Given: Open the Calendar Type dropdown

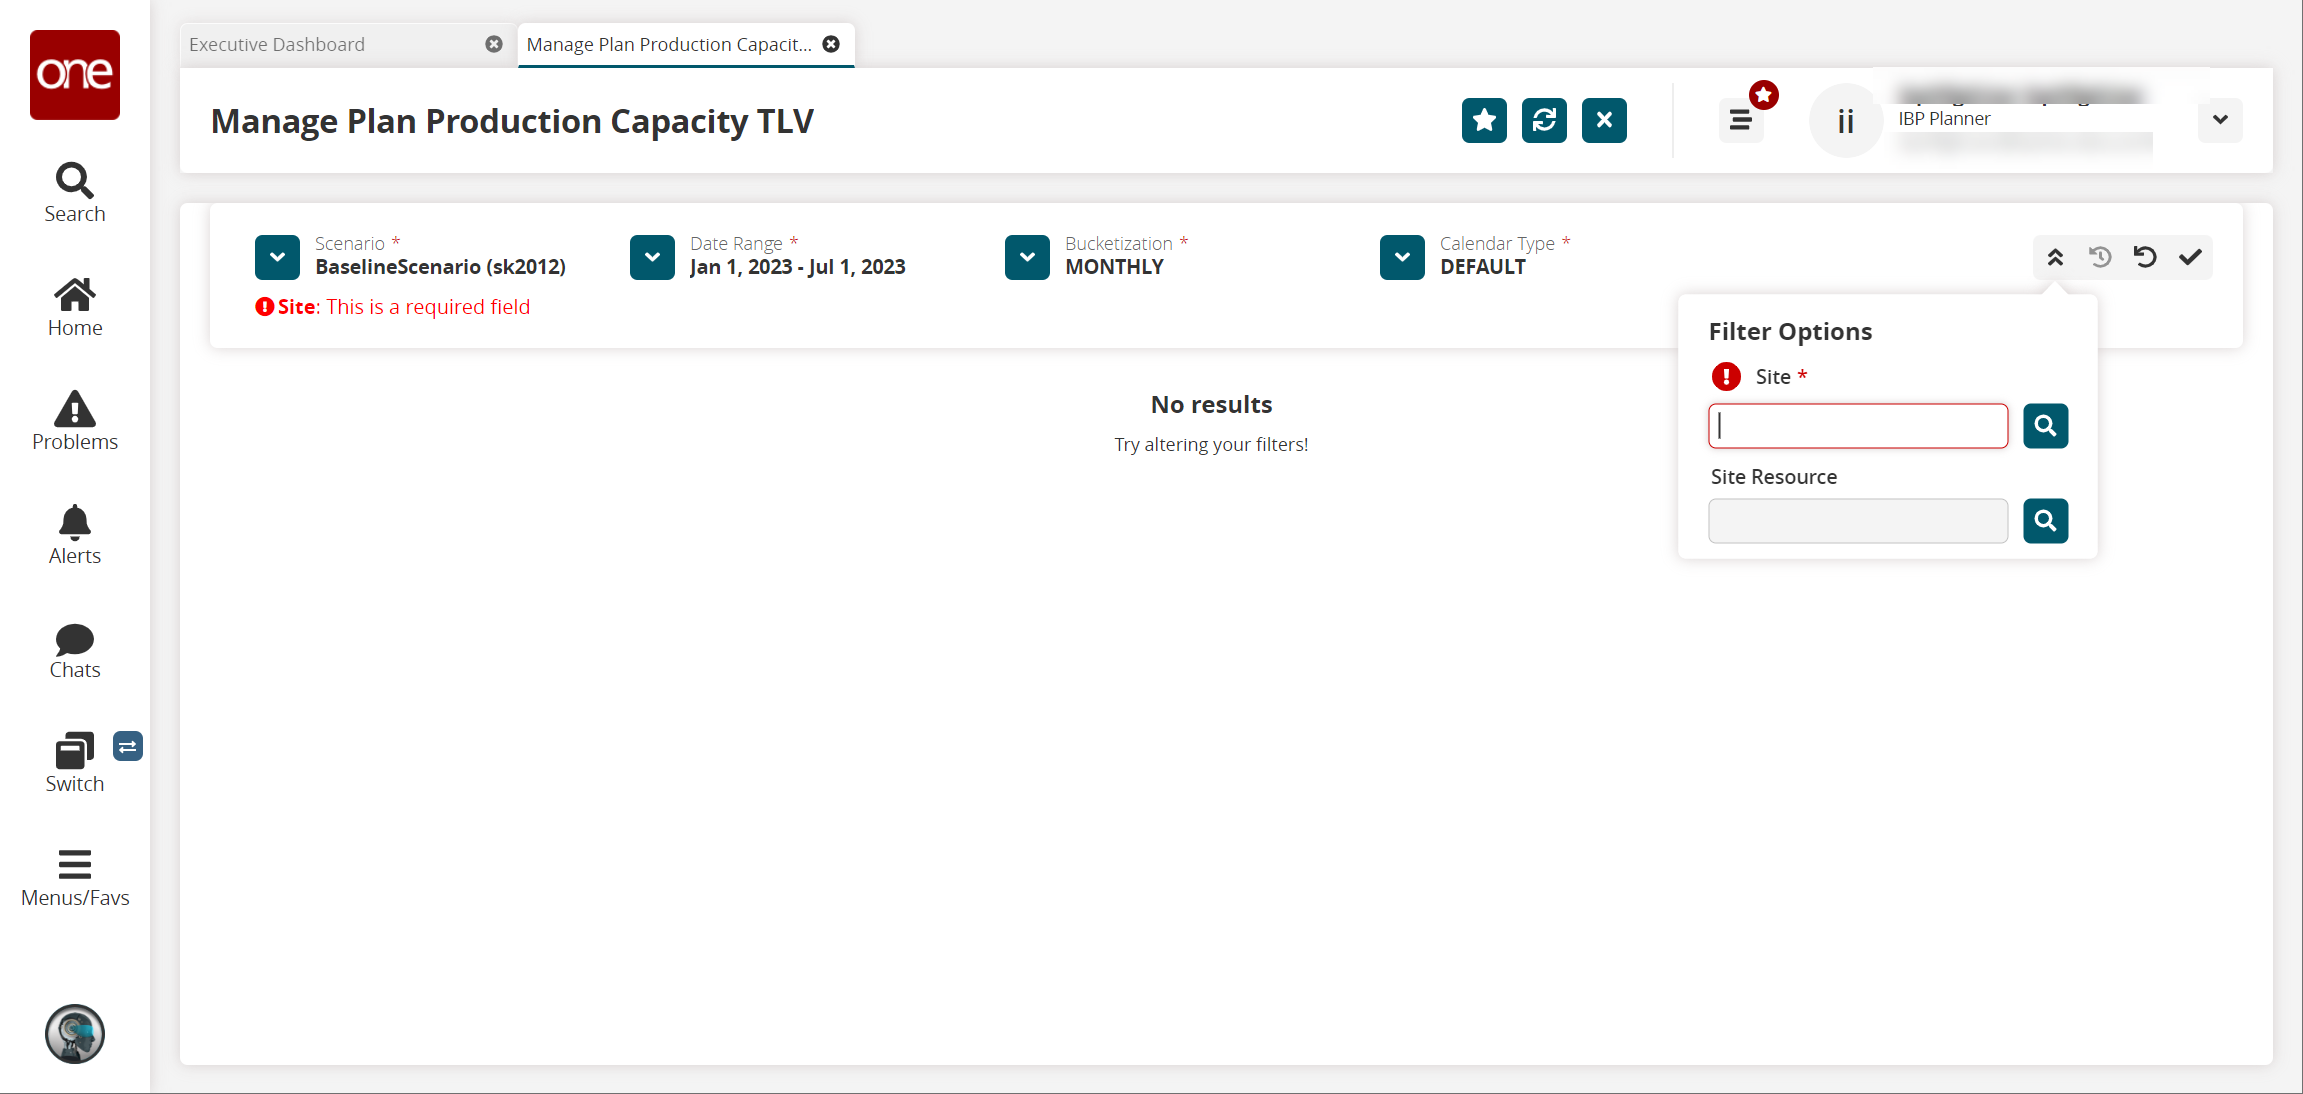Looking at the screenshot, I should (x=1402, y=258).
